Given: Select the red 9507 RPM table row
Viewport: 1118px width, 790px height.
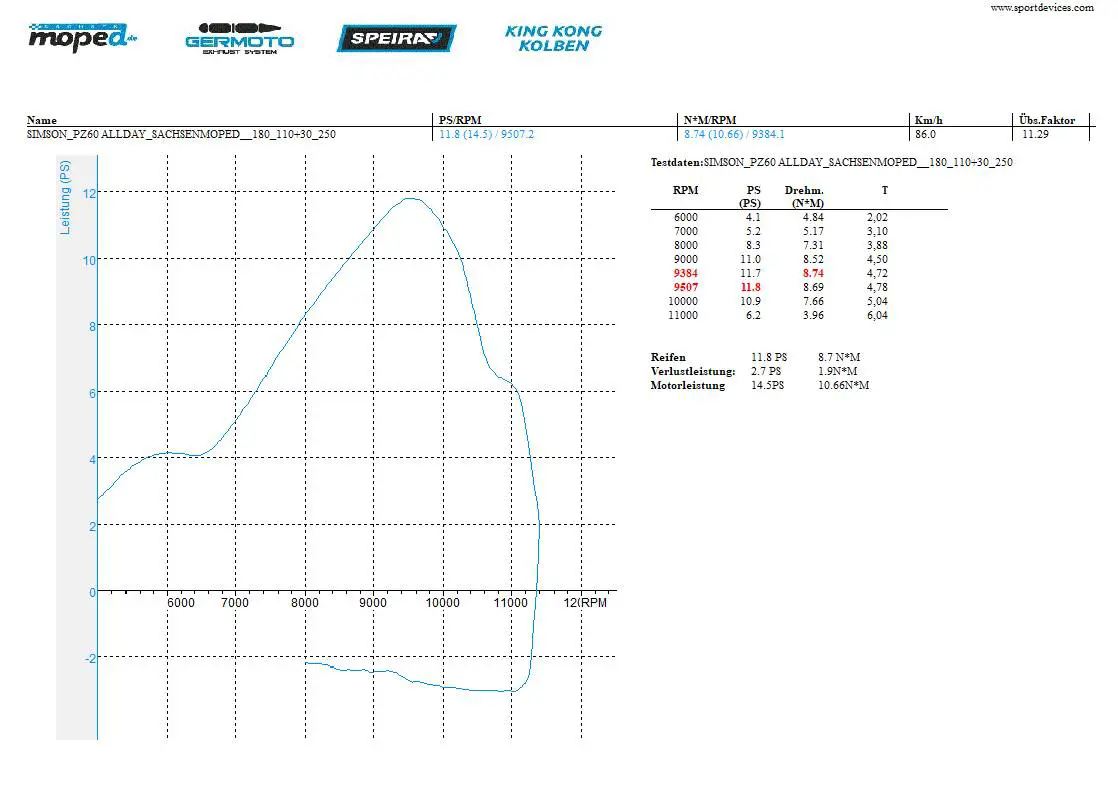Looking at the screenshot, I should pos(685,287).
